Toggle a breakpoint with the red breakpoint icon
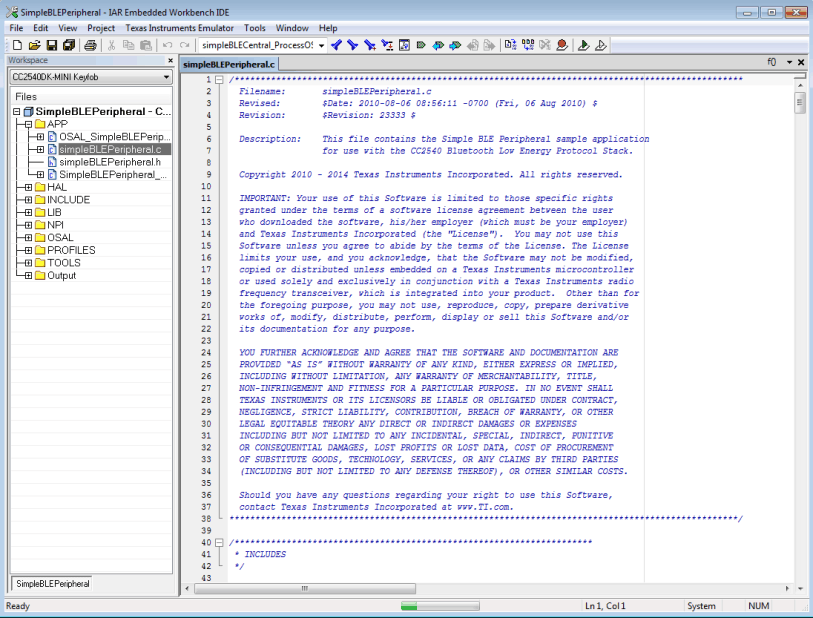 click(562, 45)
